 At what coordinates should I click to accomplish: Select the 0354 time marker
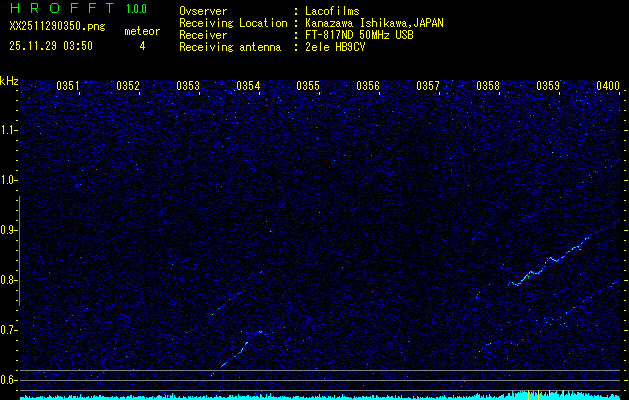point(248,86)
